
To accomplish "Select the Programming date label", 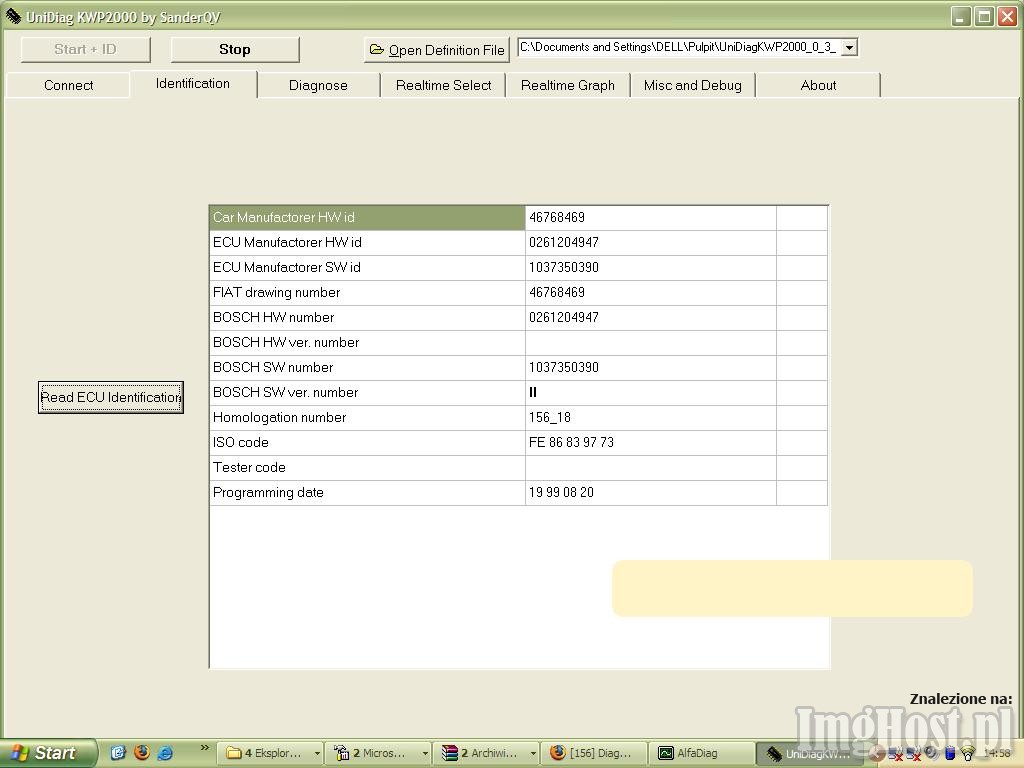I will 268,492.
